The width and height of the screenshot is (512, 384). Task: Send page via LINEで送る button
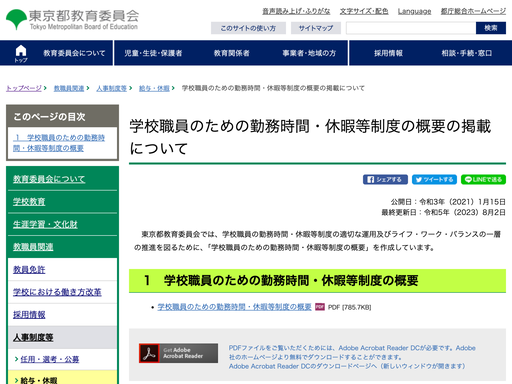pos(483,180)
